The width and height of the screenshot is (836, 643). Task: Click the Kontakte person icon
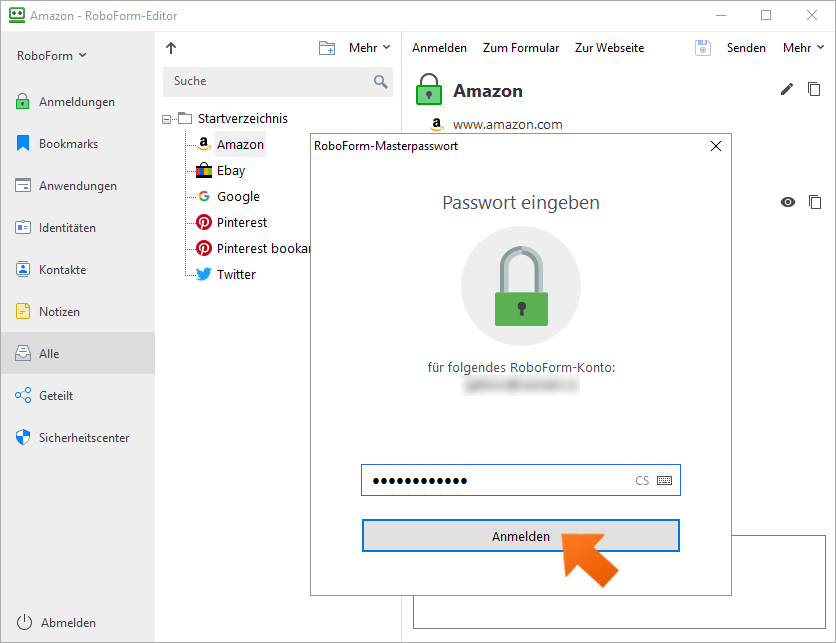pos(23,269)
